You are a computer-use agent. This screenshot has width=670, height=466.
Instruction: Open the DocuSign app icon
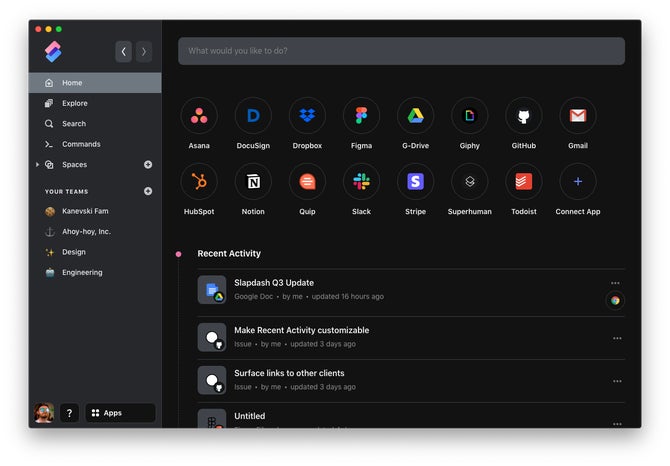[253, 116]
